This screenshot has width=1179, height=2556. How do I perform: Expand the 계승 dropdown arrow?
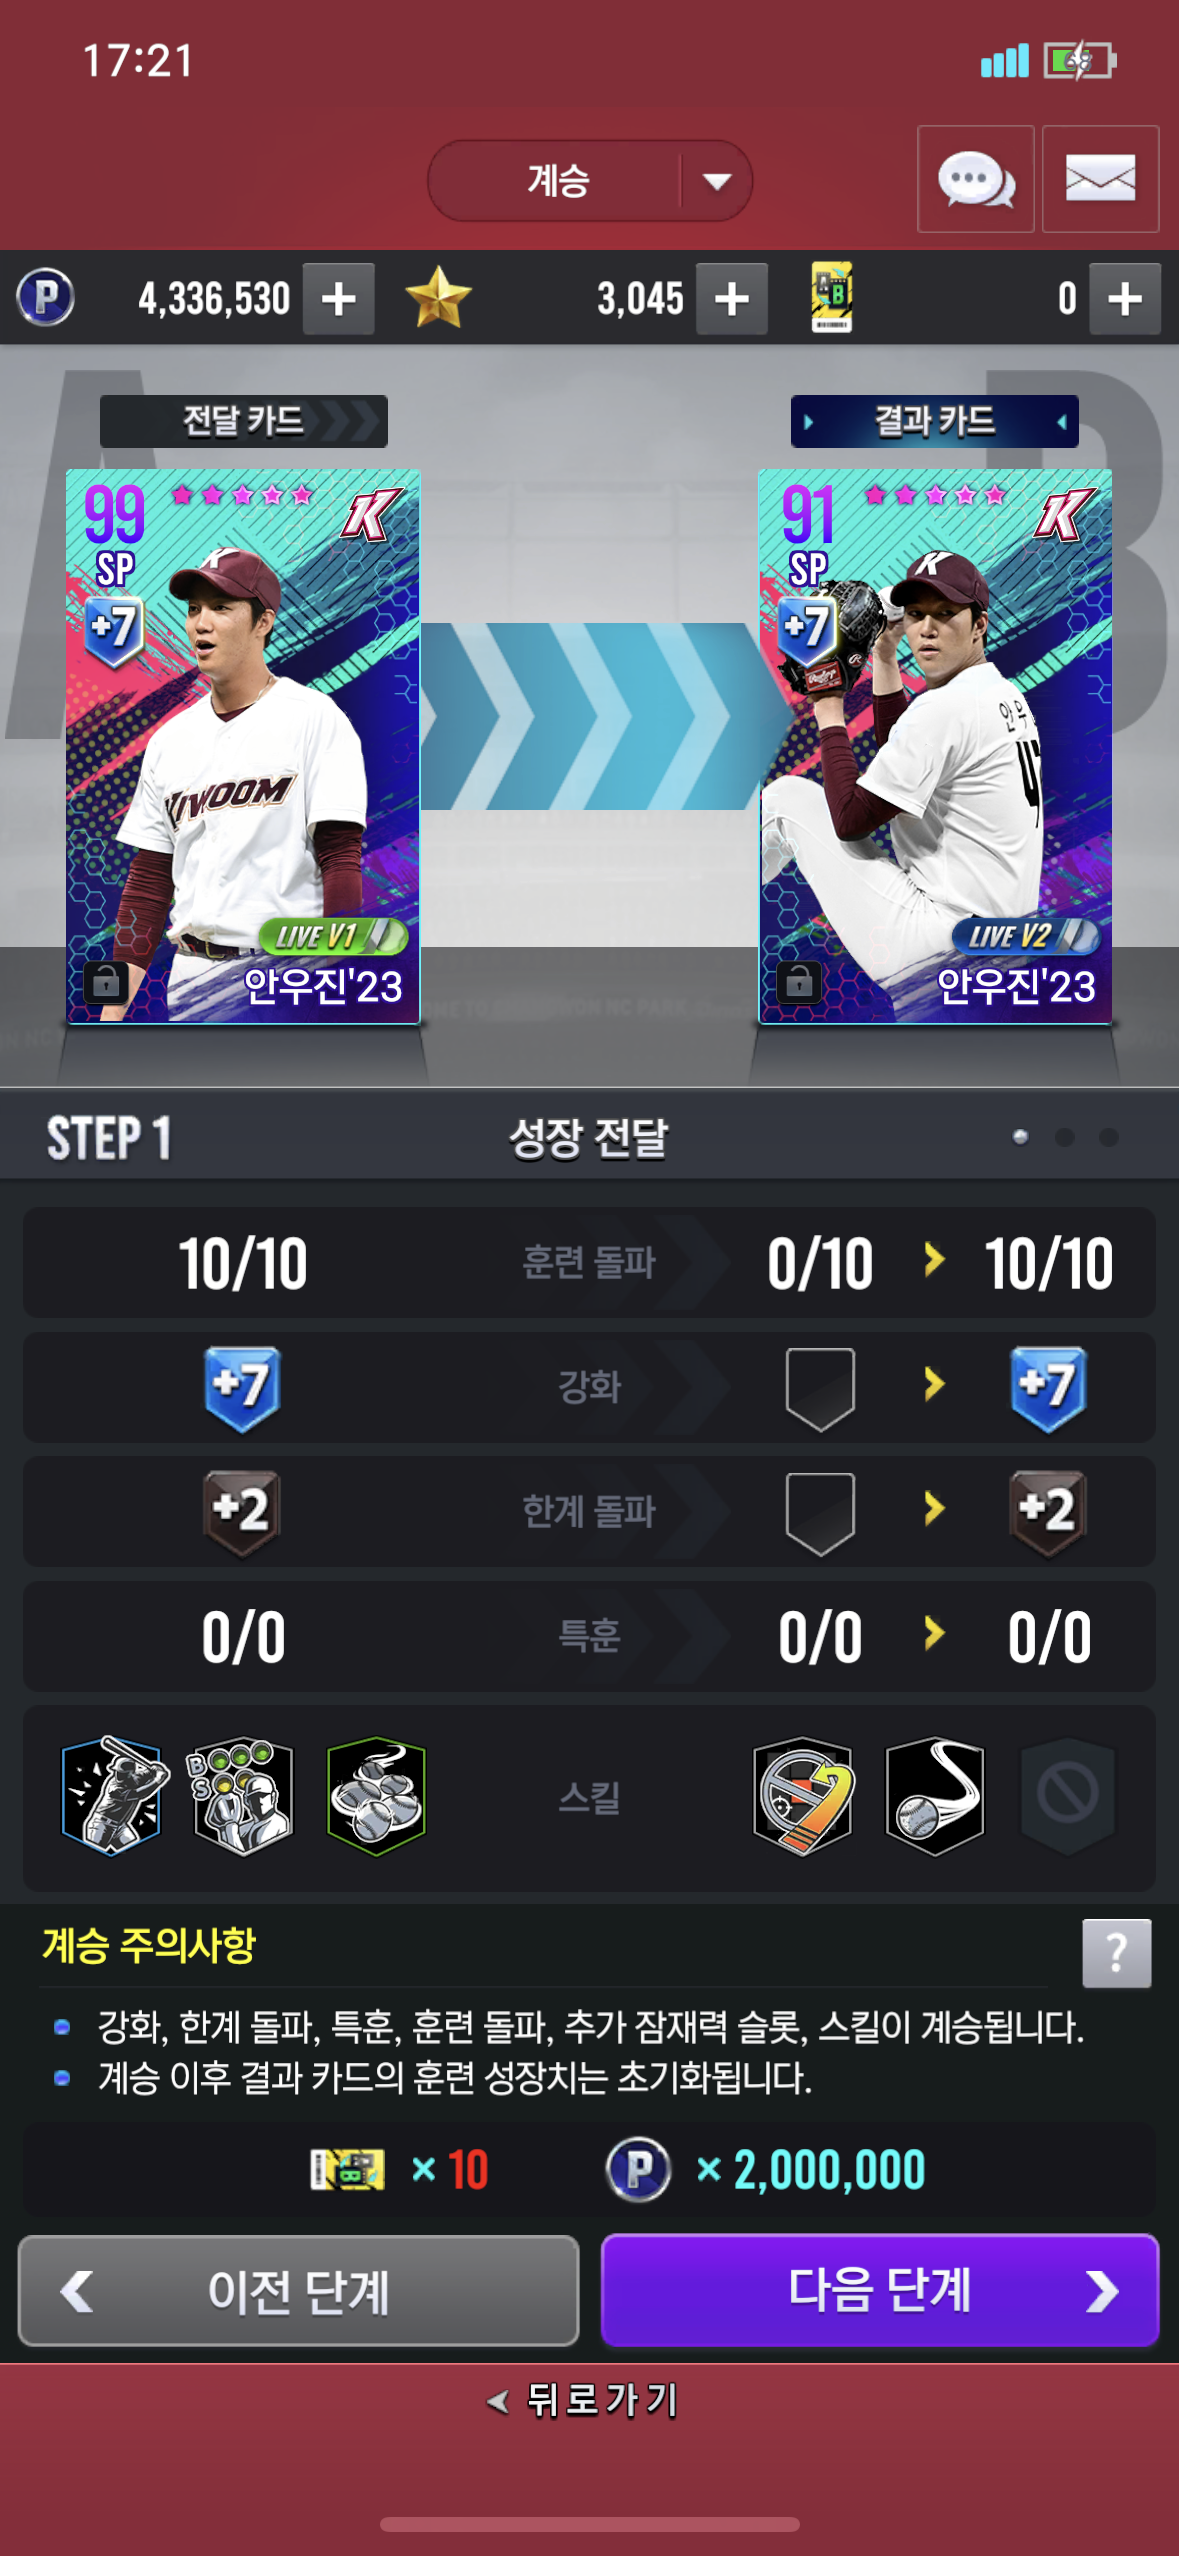(x=716, y=181)
